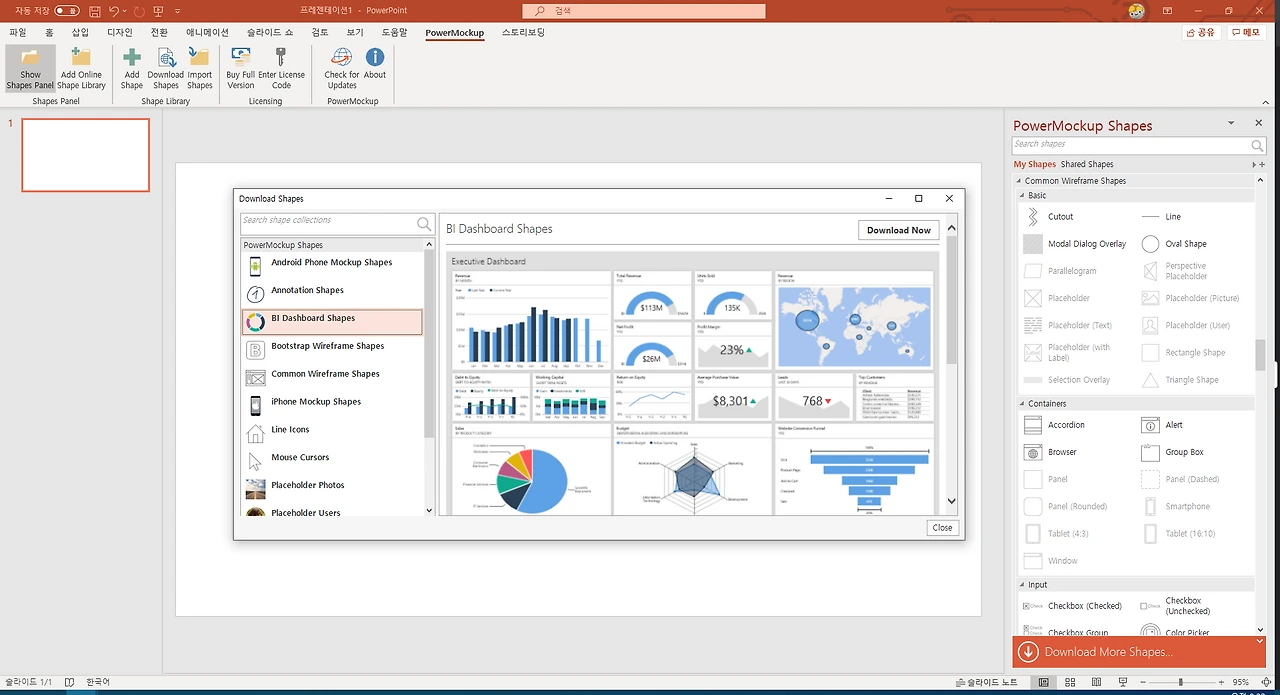Select the Cutout shape
This screenshot has width=1280, height=695.
(1049, 216)
